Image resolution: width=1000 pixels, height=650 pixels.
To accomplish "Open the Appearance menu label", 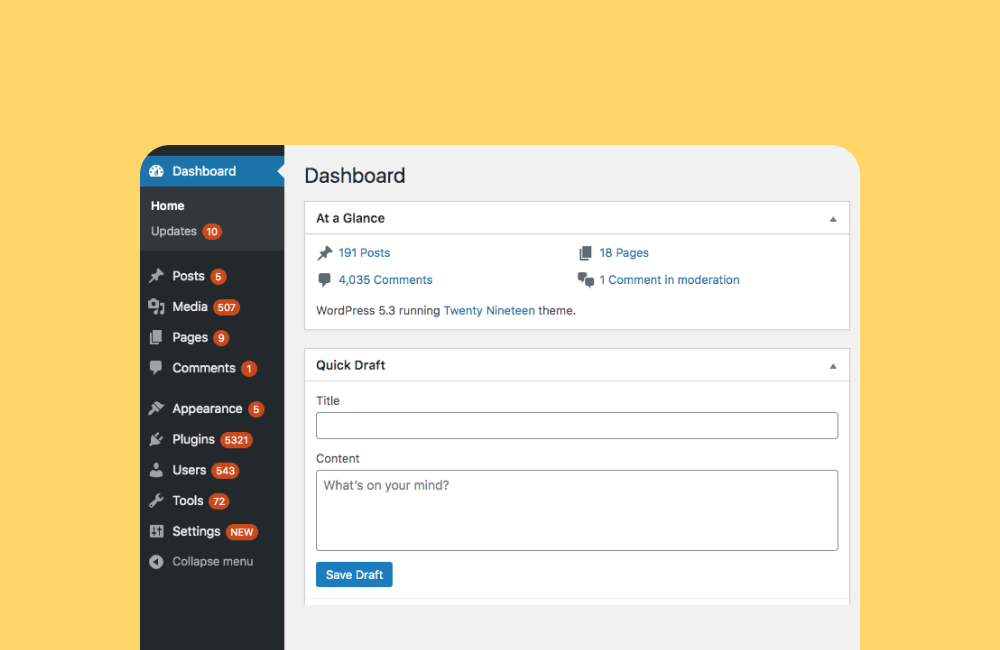I will (207, 409).
